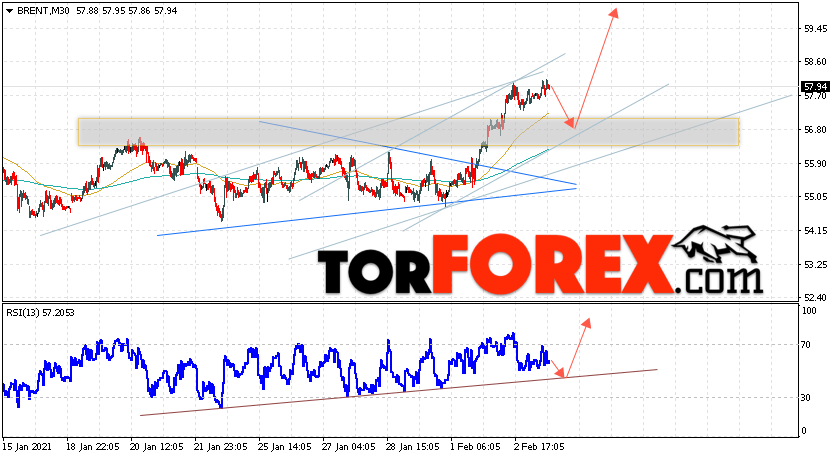Click the current price tag 57.94

[816, 87]
